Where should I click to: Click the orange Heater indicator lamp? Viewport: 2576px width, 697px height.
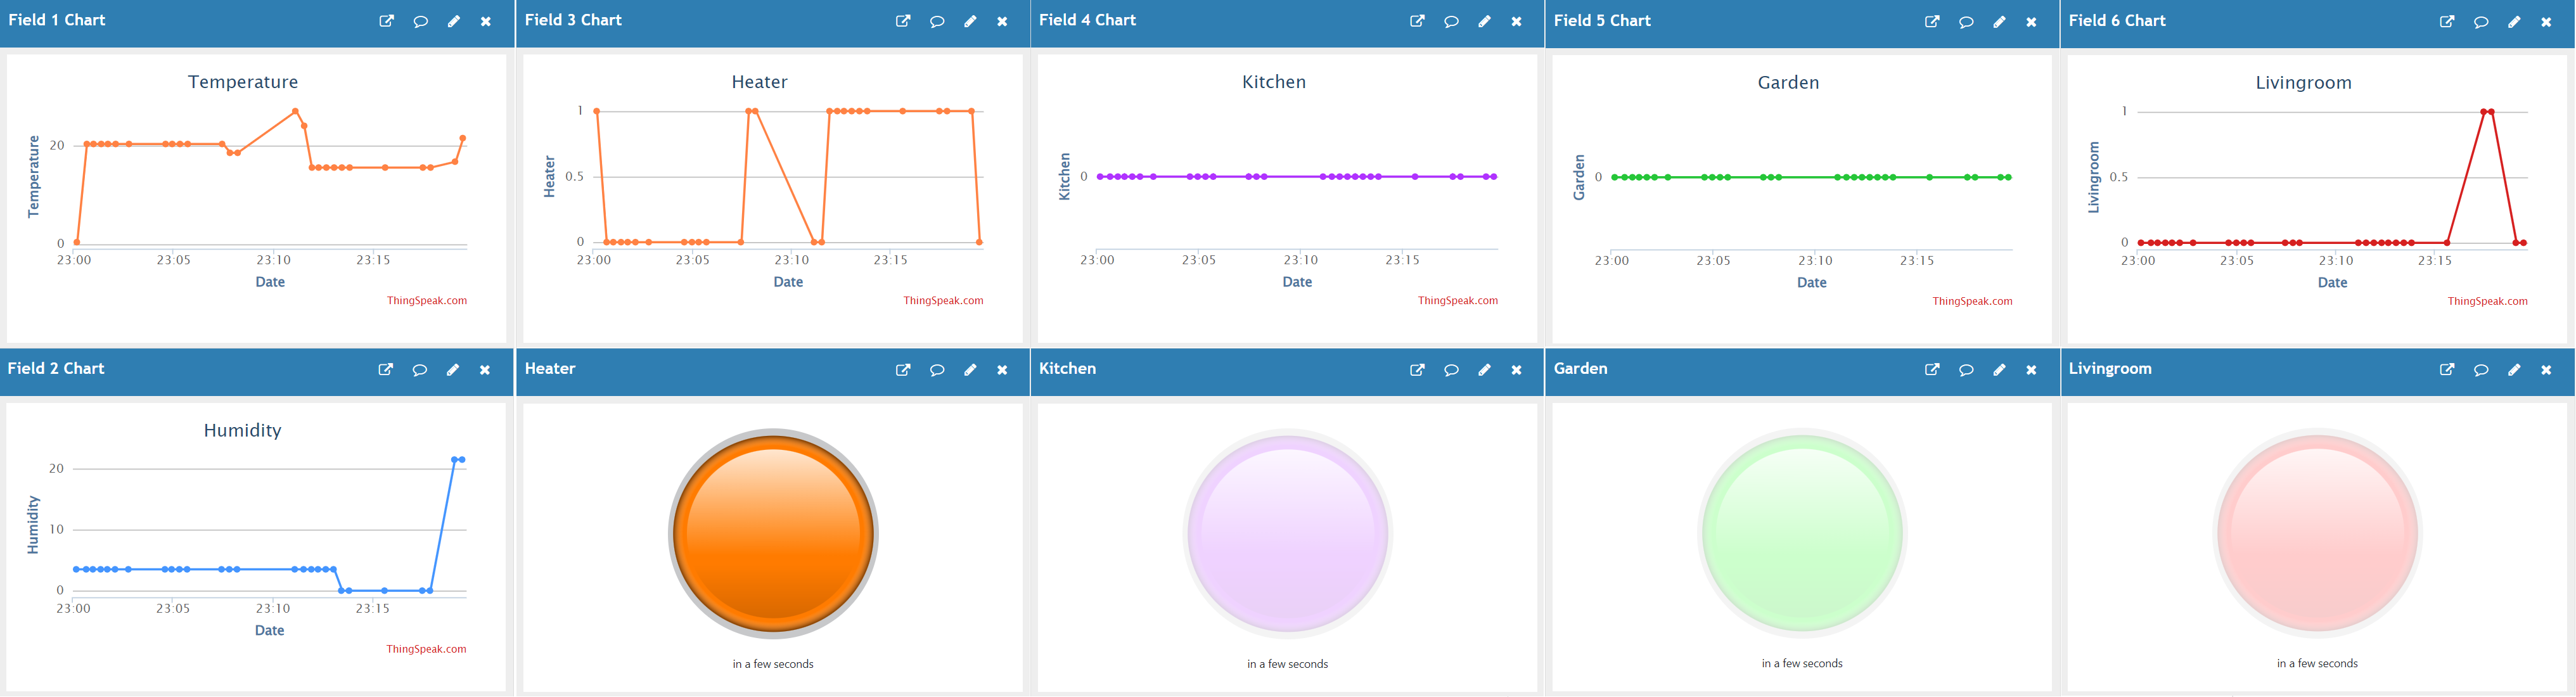pyautogui.click(x=773, y=534)
